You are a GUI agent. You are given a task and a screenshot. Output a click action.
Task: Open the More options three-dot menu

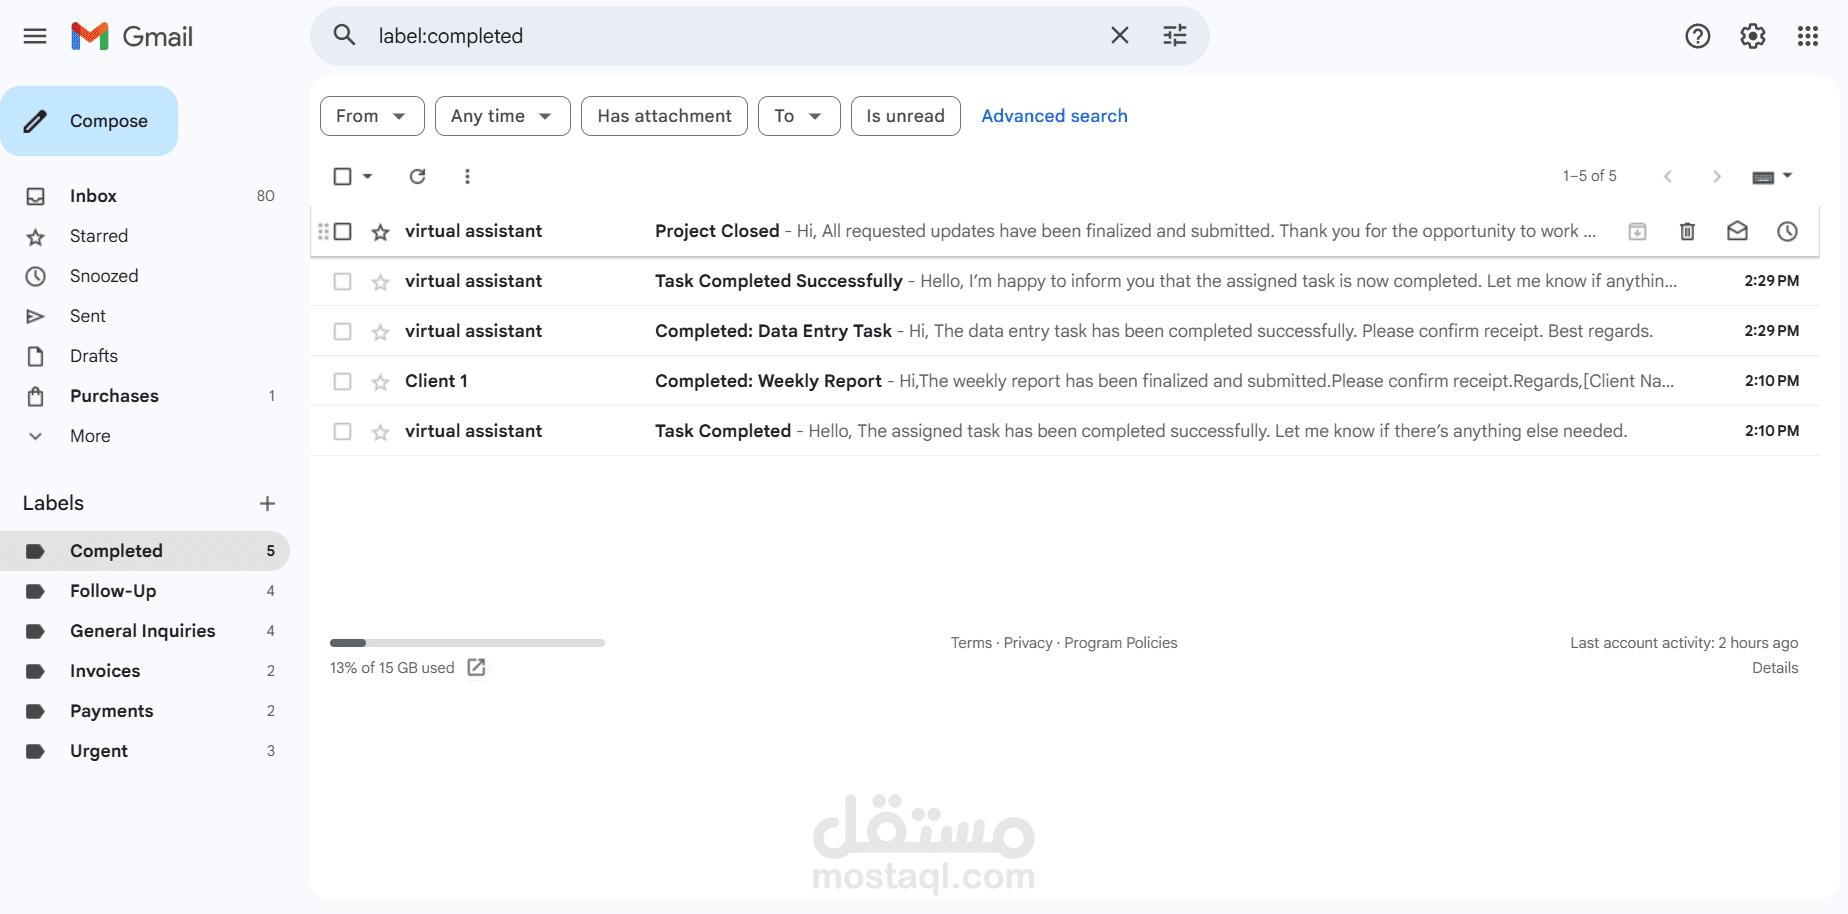point(467,176)
